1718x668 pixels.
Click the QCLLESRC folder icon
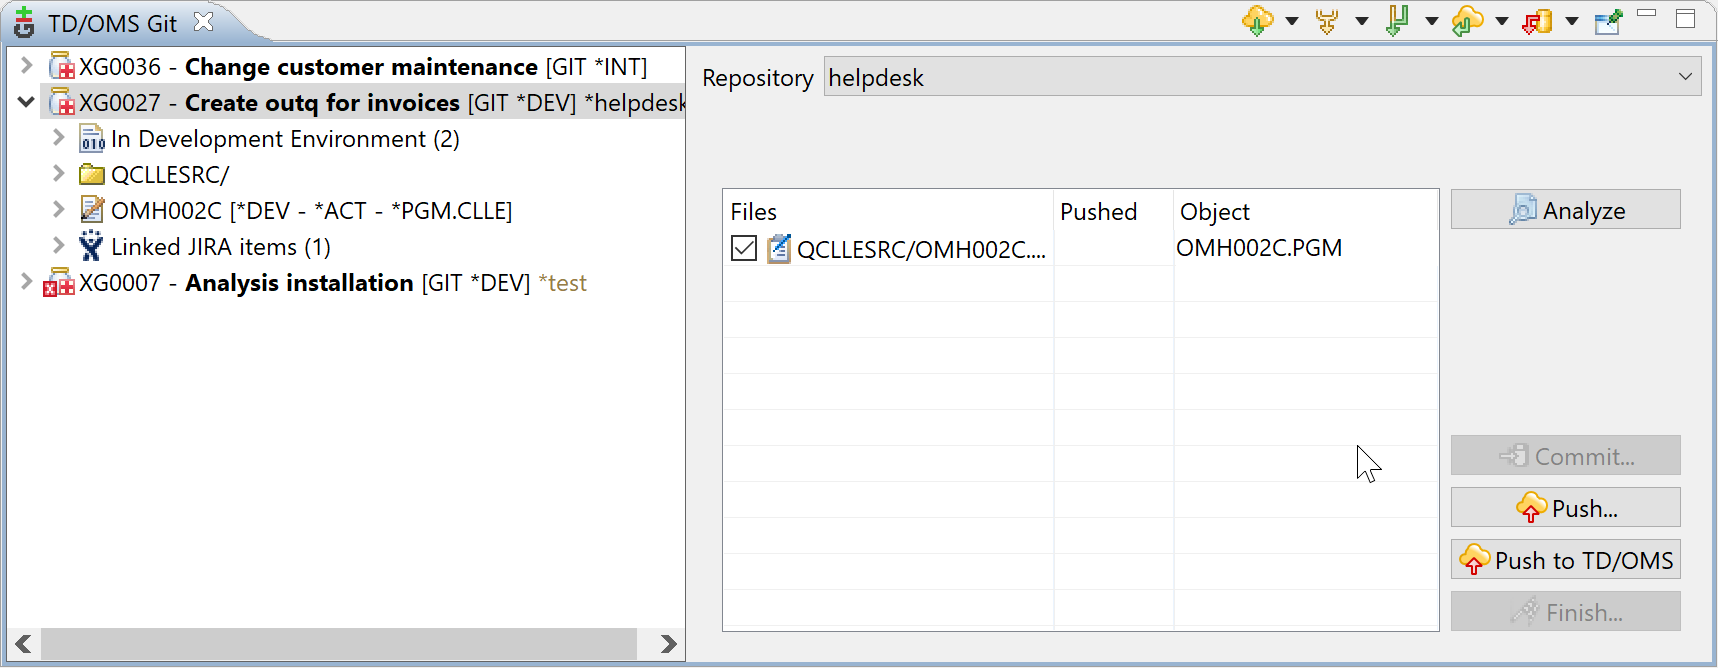pos(91,175)
